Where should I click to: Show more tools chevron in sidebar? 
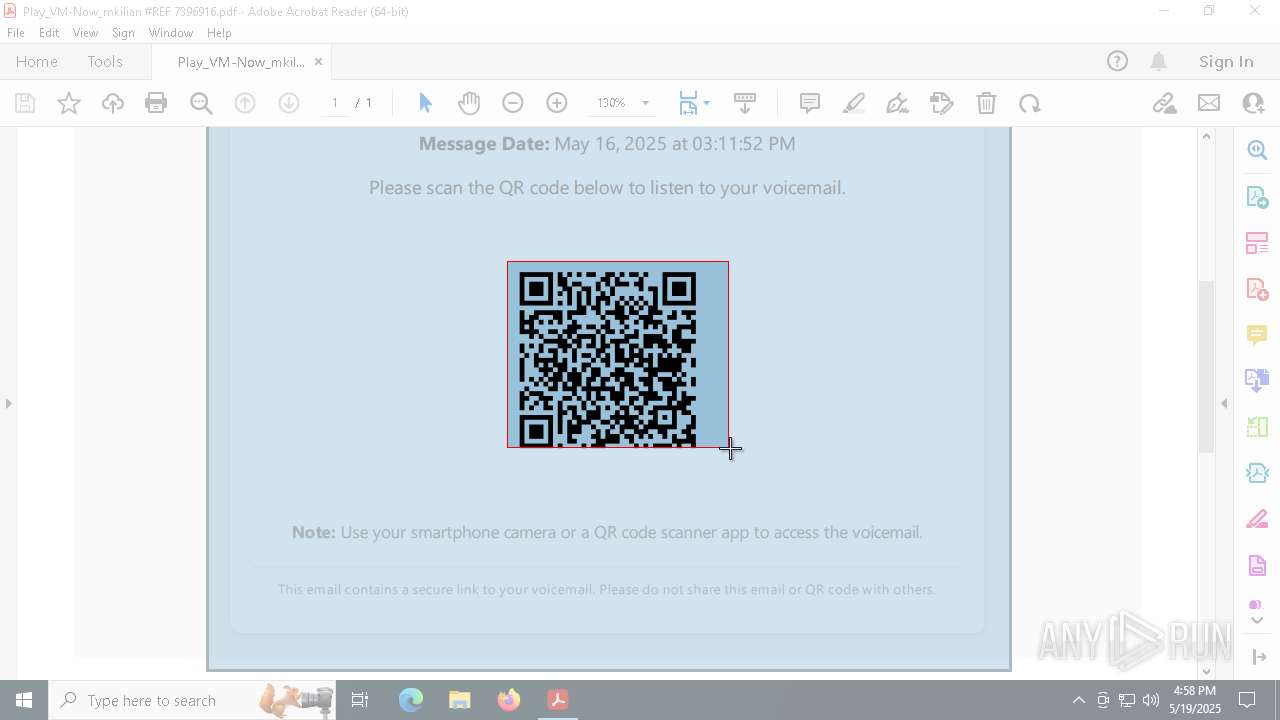(x=1257, y=621)
